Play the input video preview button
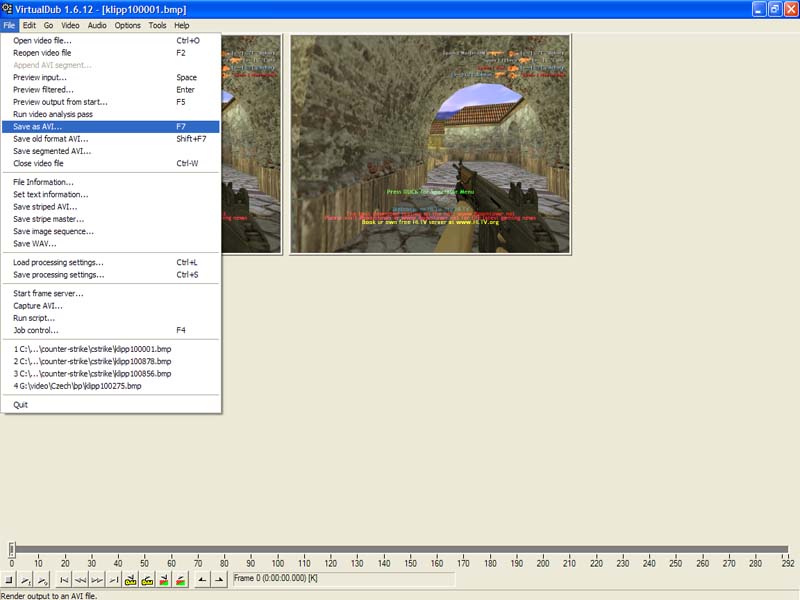Viewport: 800px width, 600px height. (x=26, y=580)
